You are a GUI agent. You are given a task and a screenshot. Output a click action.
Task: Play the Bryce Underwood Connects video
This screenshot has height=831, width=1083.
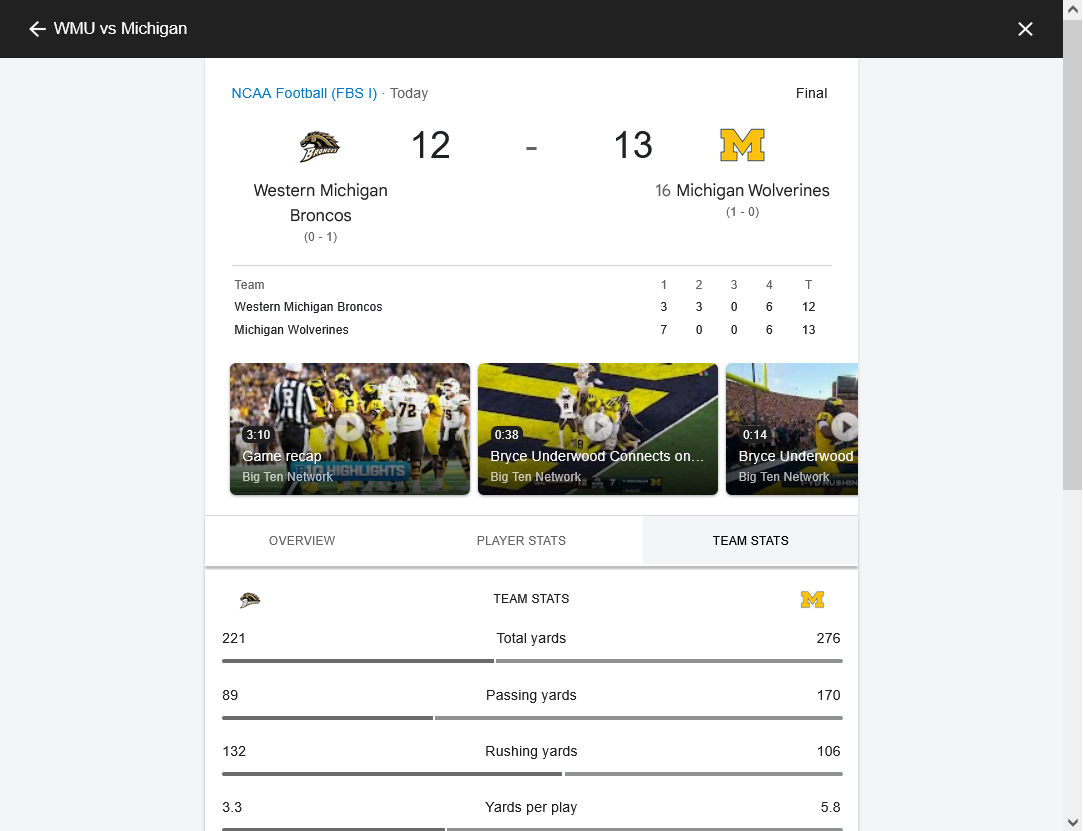(x=597, y=428)
